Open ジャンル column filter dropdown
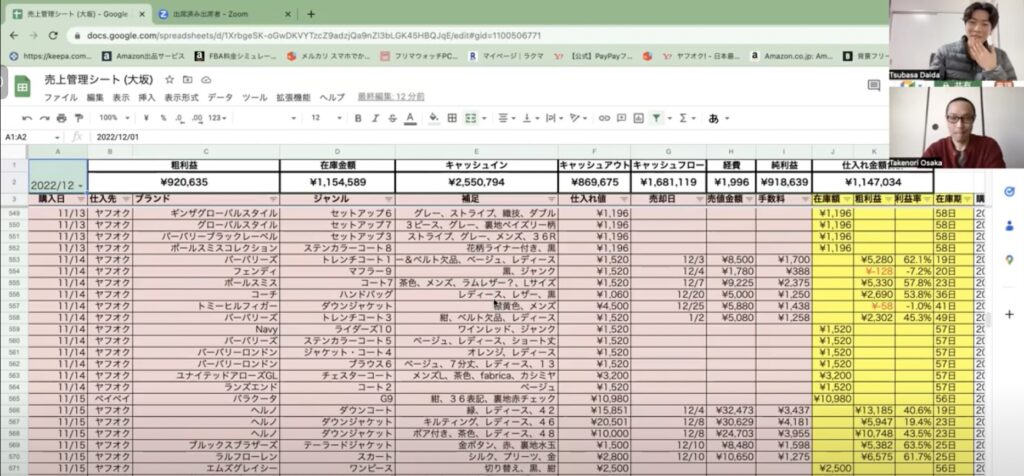The height and width of the screenshot is (476, 1024). tap(389, 199)
